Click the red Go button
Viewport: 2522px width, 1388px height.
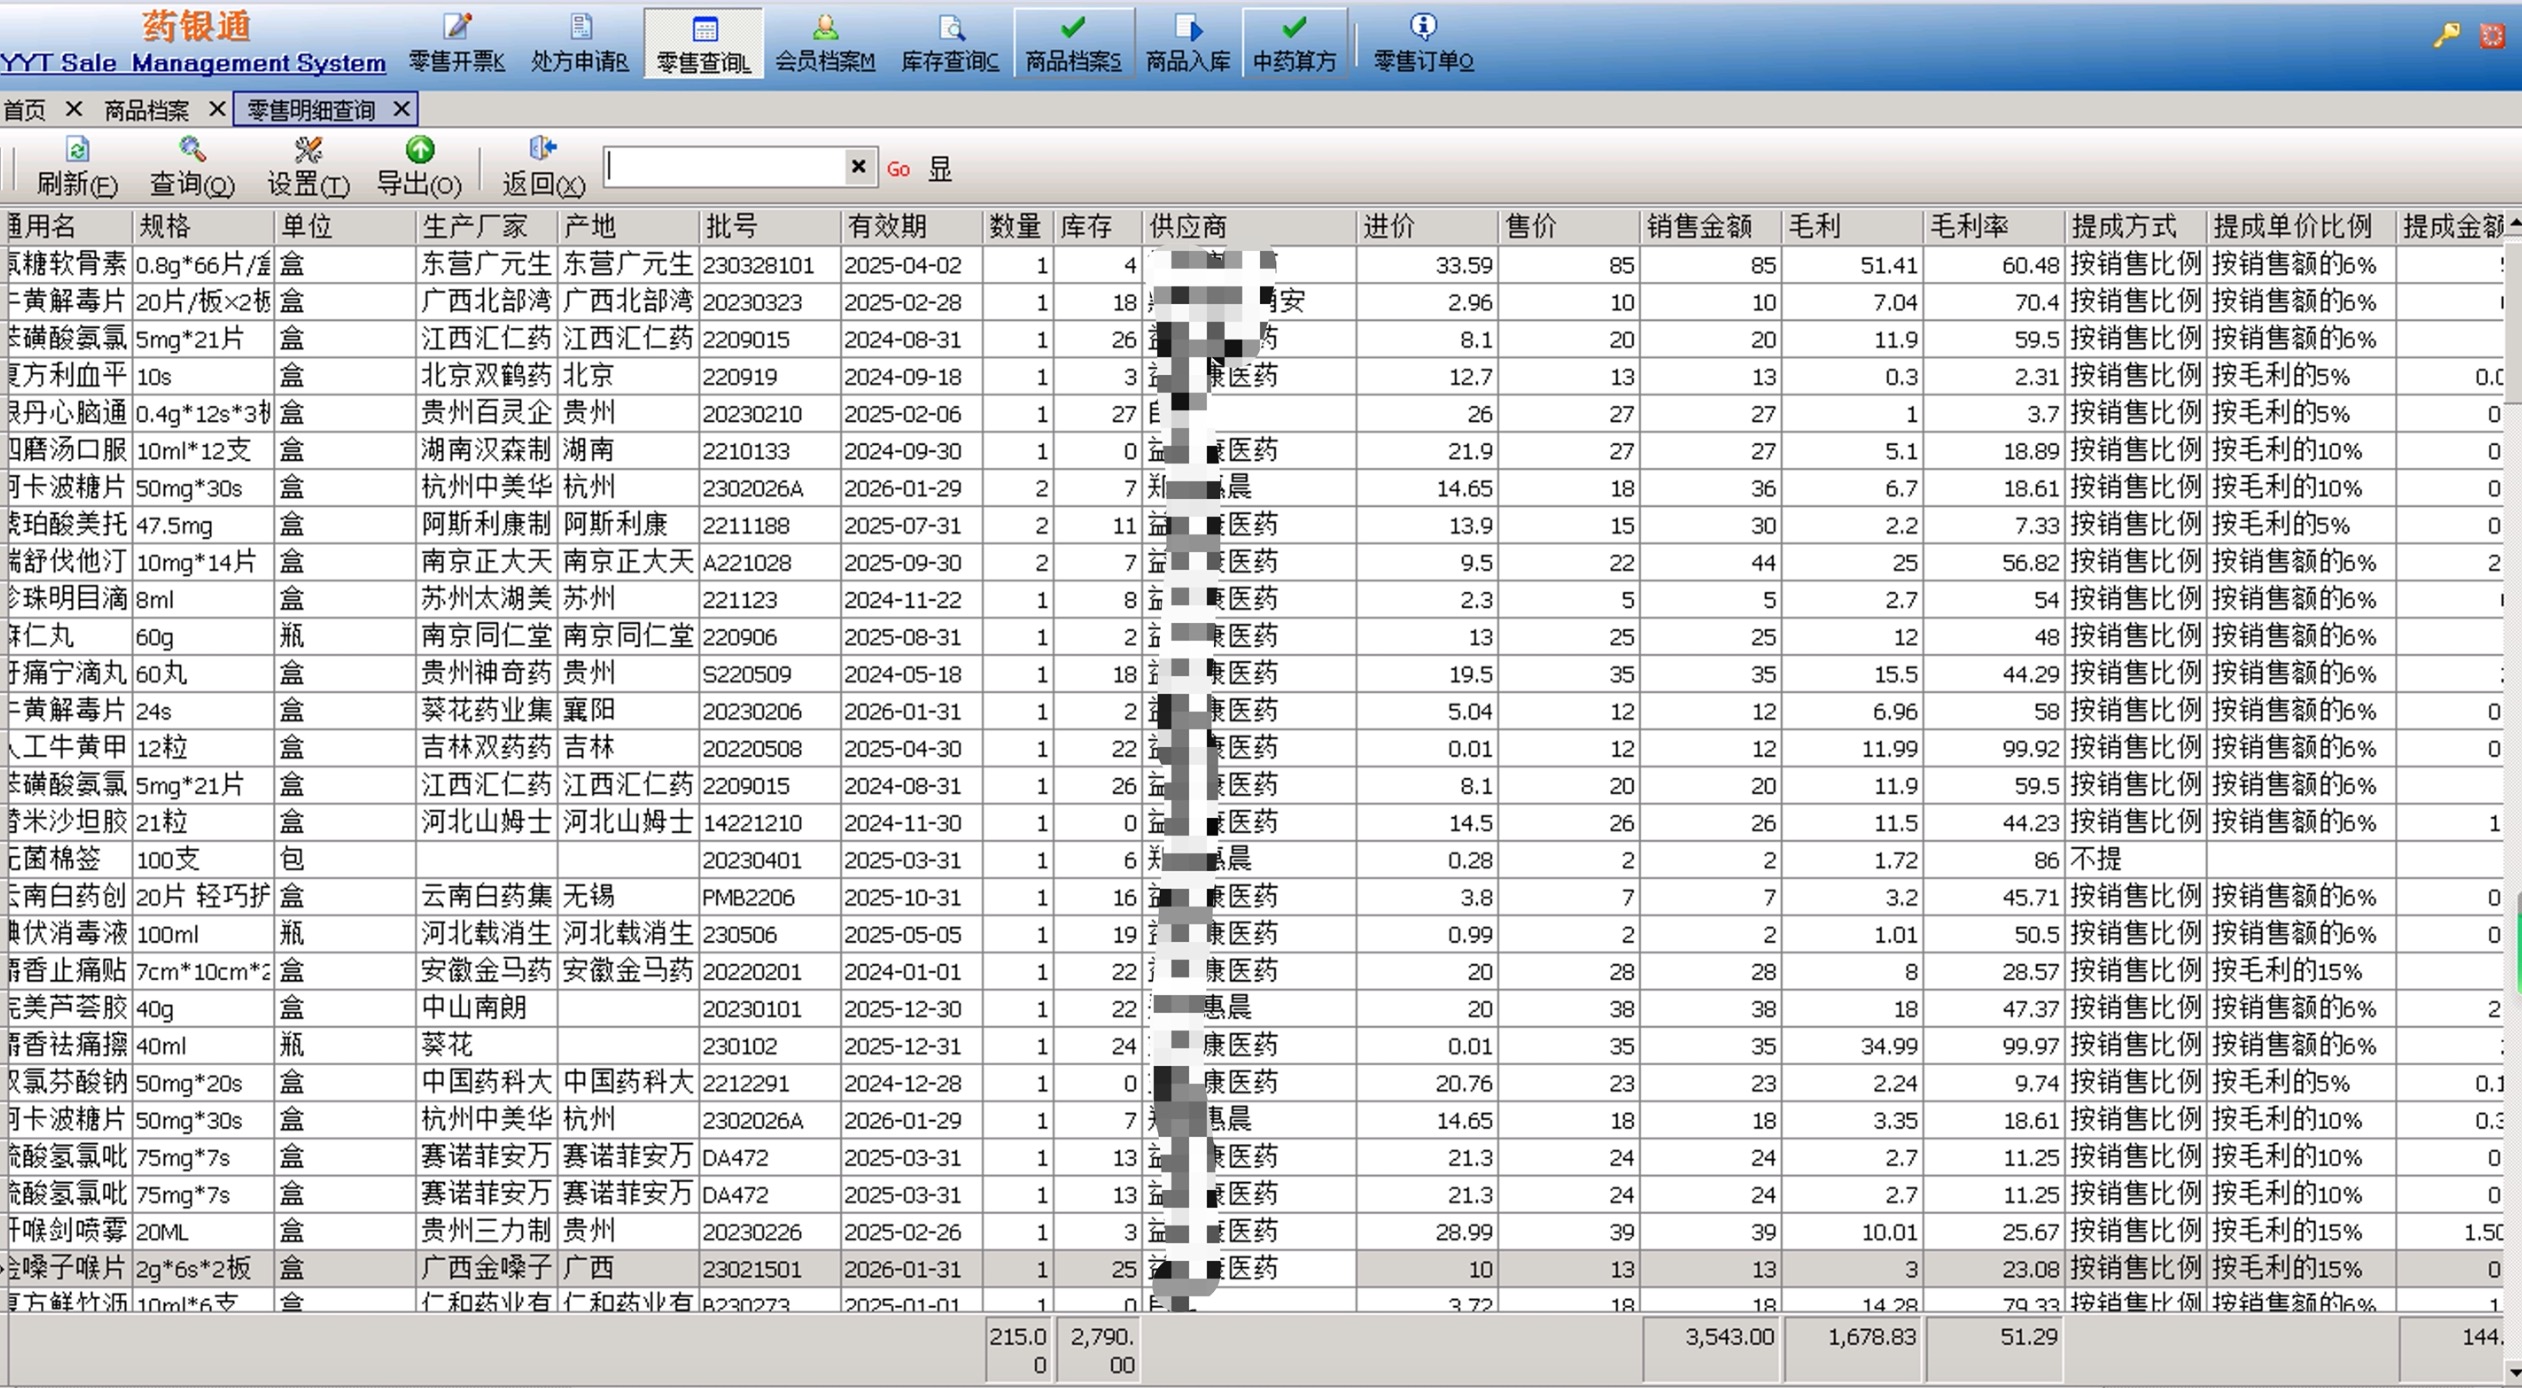tap(898, 169)
